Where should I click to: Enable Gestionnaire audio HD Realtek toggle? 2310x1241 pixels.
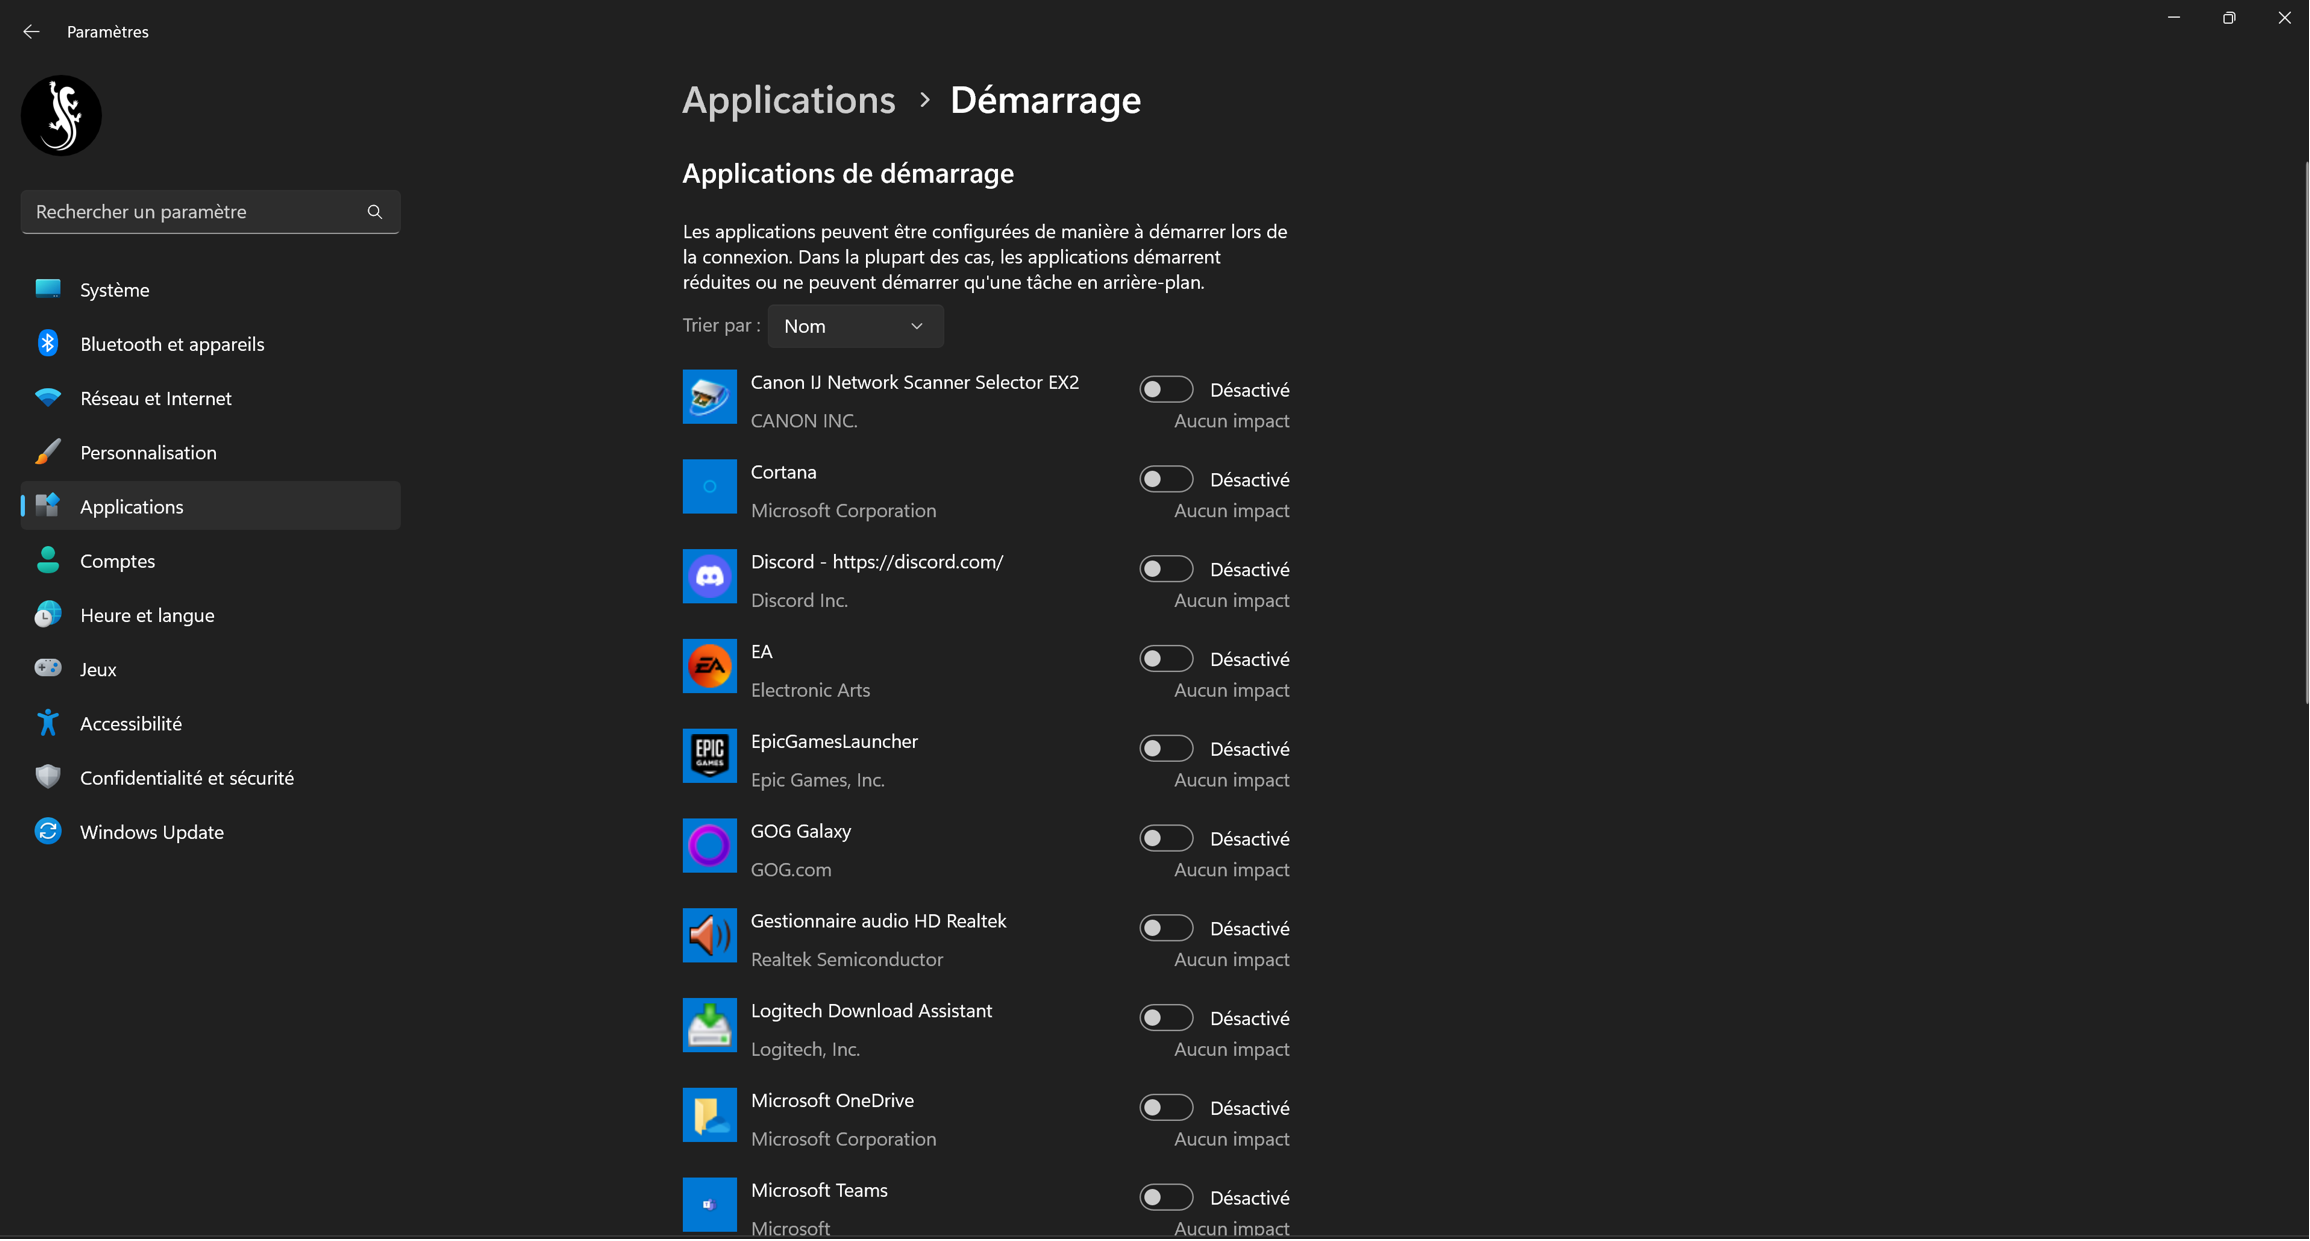[1166, 929]
